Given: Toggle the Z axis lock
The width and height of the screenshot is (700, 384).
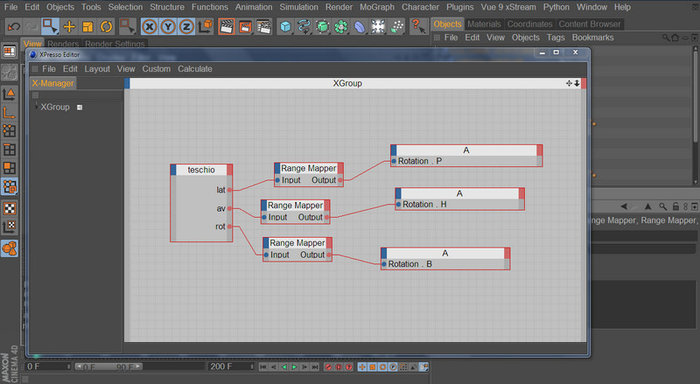Looking at the screenshot, I should click(x=187, y=27).
